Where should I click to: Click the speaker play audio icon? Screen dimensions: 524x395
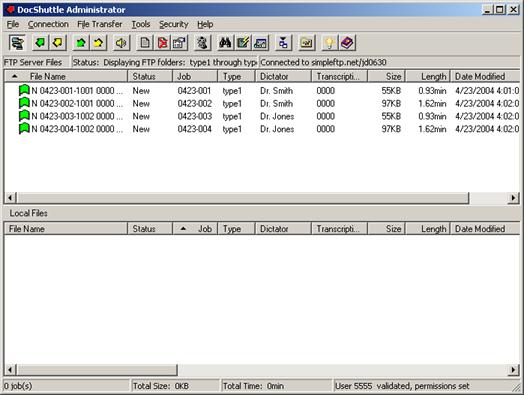pos(121,43)
